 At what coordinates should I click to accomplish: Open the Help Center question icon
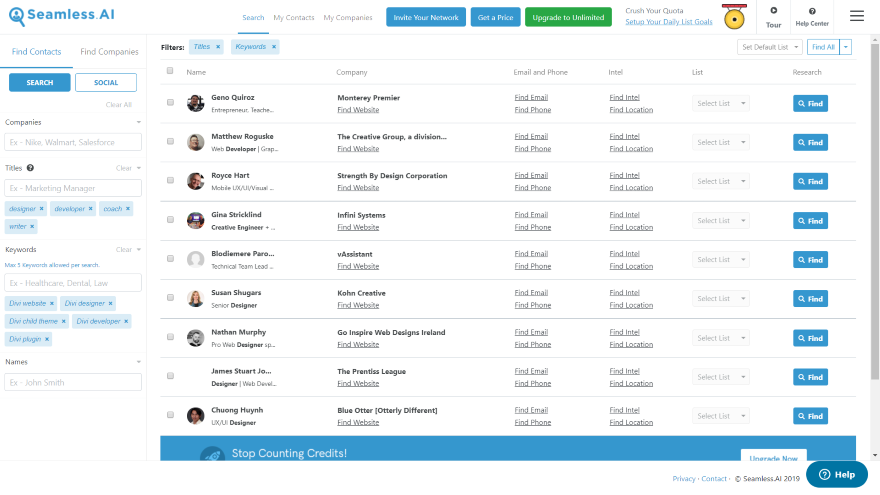click(811, 11)
